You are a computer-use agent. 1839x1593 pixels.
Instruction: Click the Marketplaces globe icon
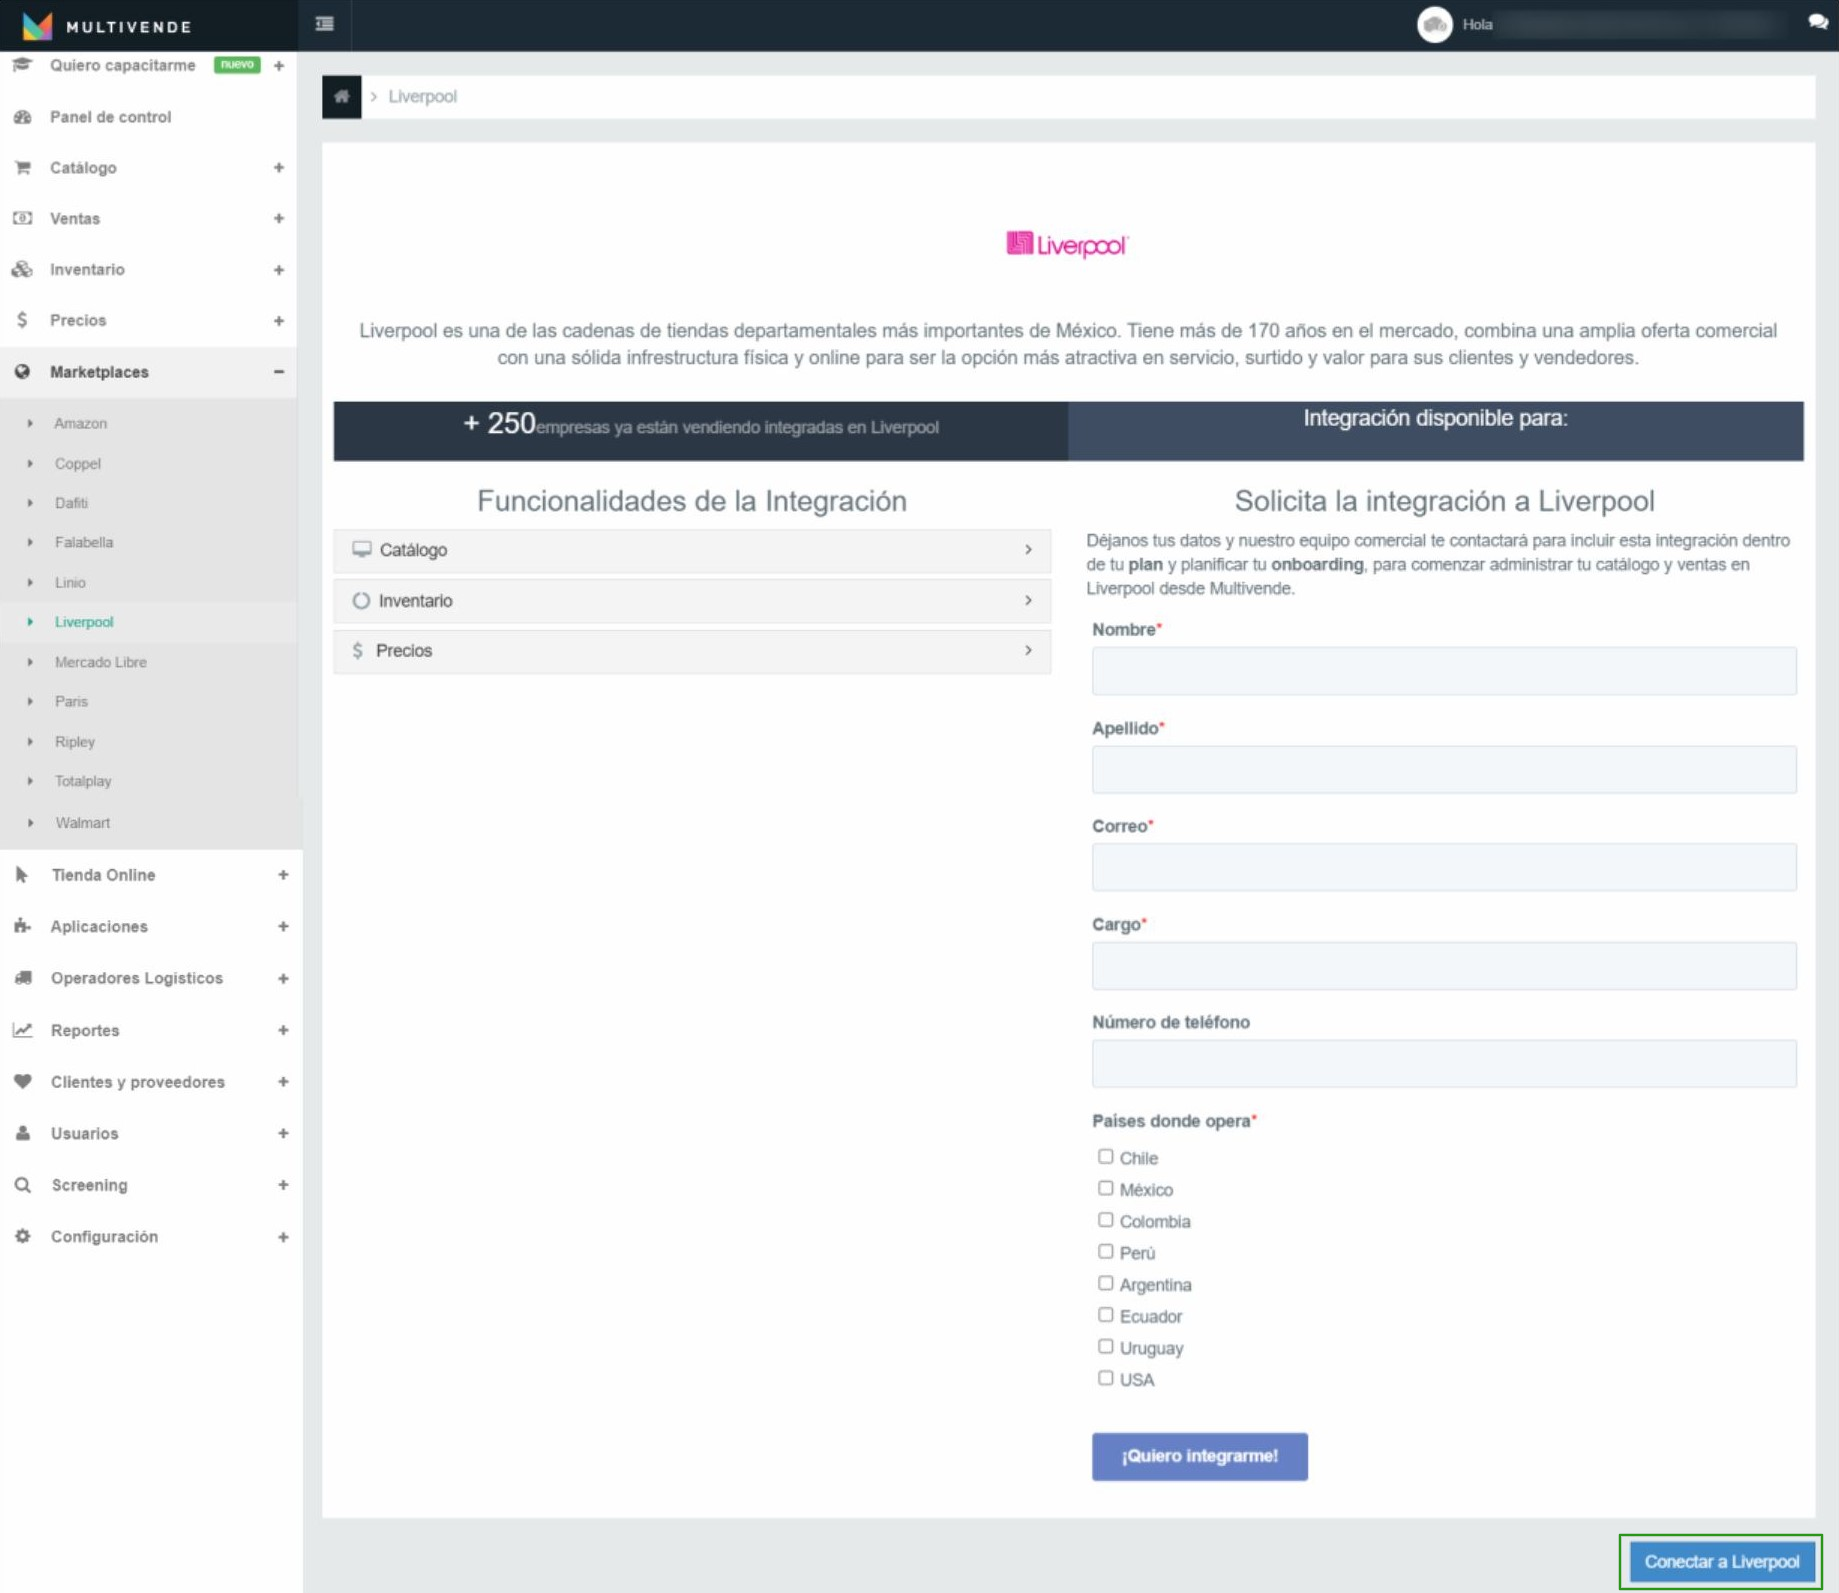coord(22,372)
